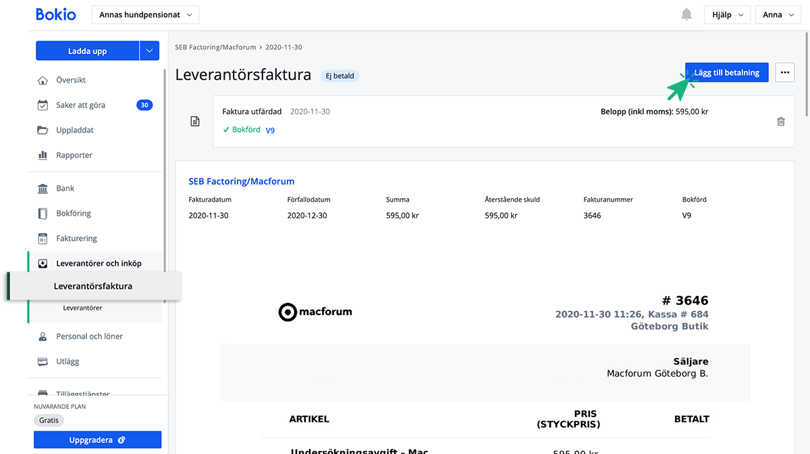The image size is (810, 454).
Task: Click the Uppgradera button
Action: [x=97, y=439]
